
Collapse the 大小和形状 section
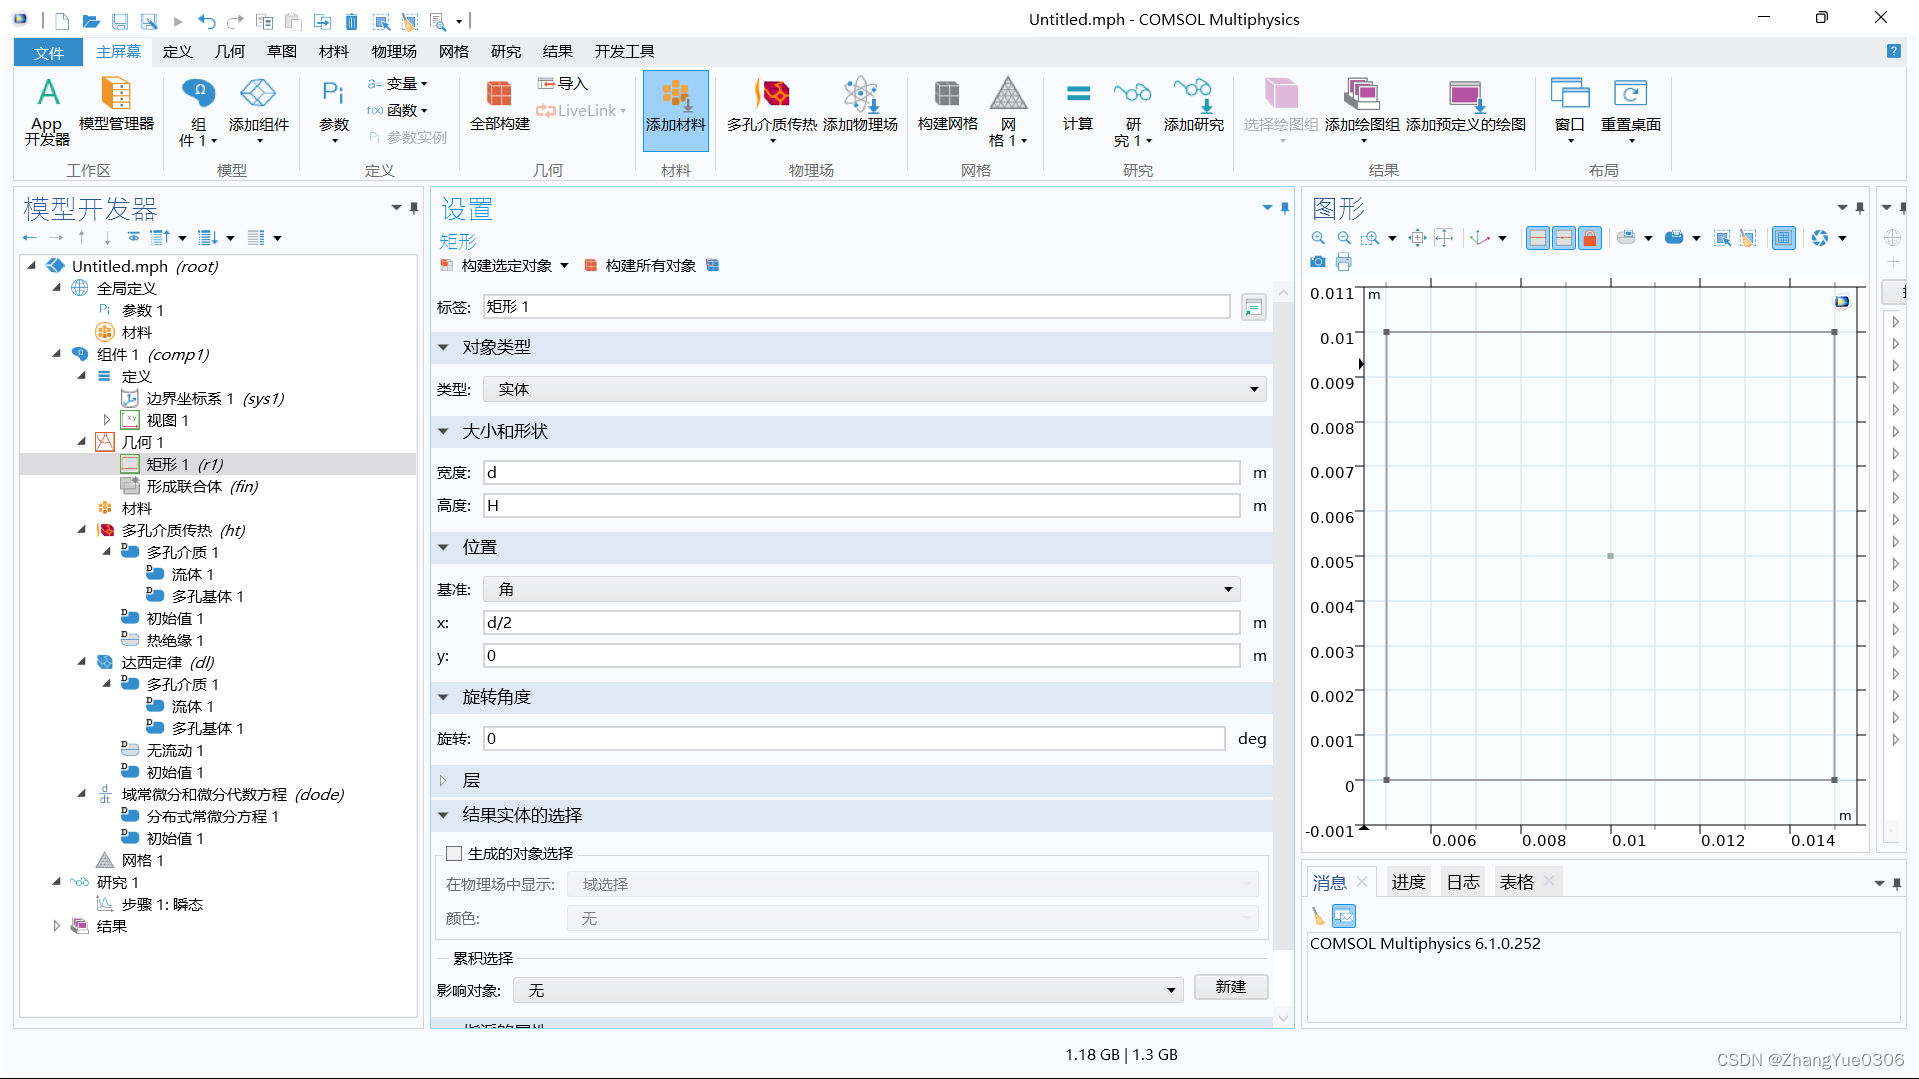coord(443,431)
